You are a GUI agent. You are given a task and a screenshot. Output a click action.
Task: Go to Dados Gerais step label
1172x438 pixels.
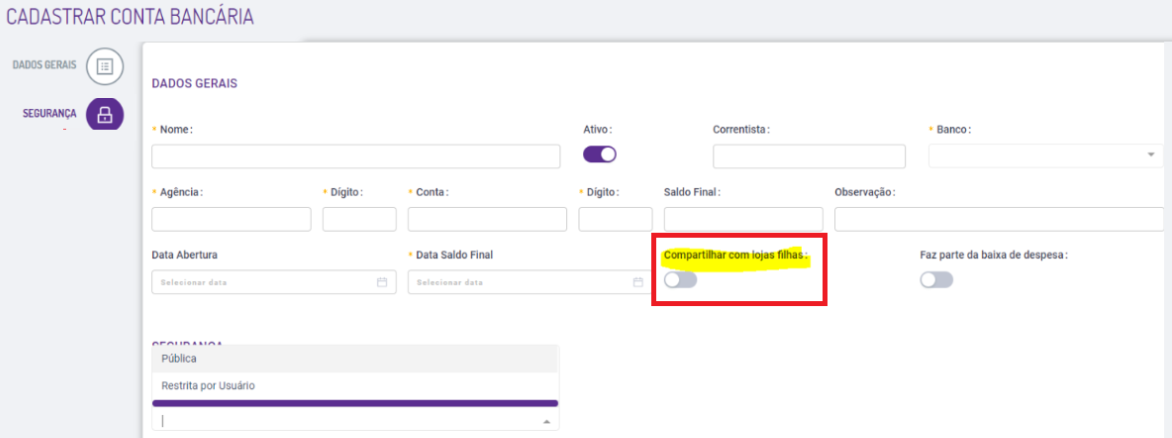(44, 66)
